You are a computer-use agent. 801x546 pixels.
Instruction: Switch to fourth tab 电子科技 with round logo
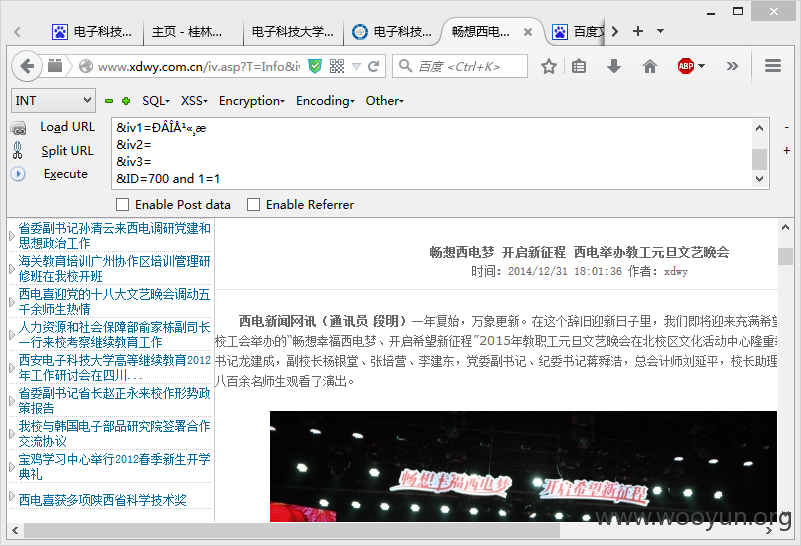tap(393, 32)
